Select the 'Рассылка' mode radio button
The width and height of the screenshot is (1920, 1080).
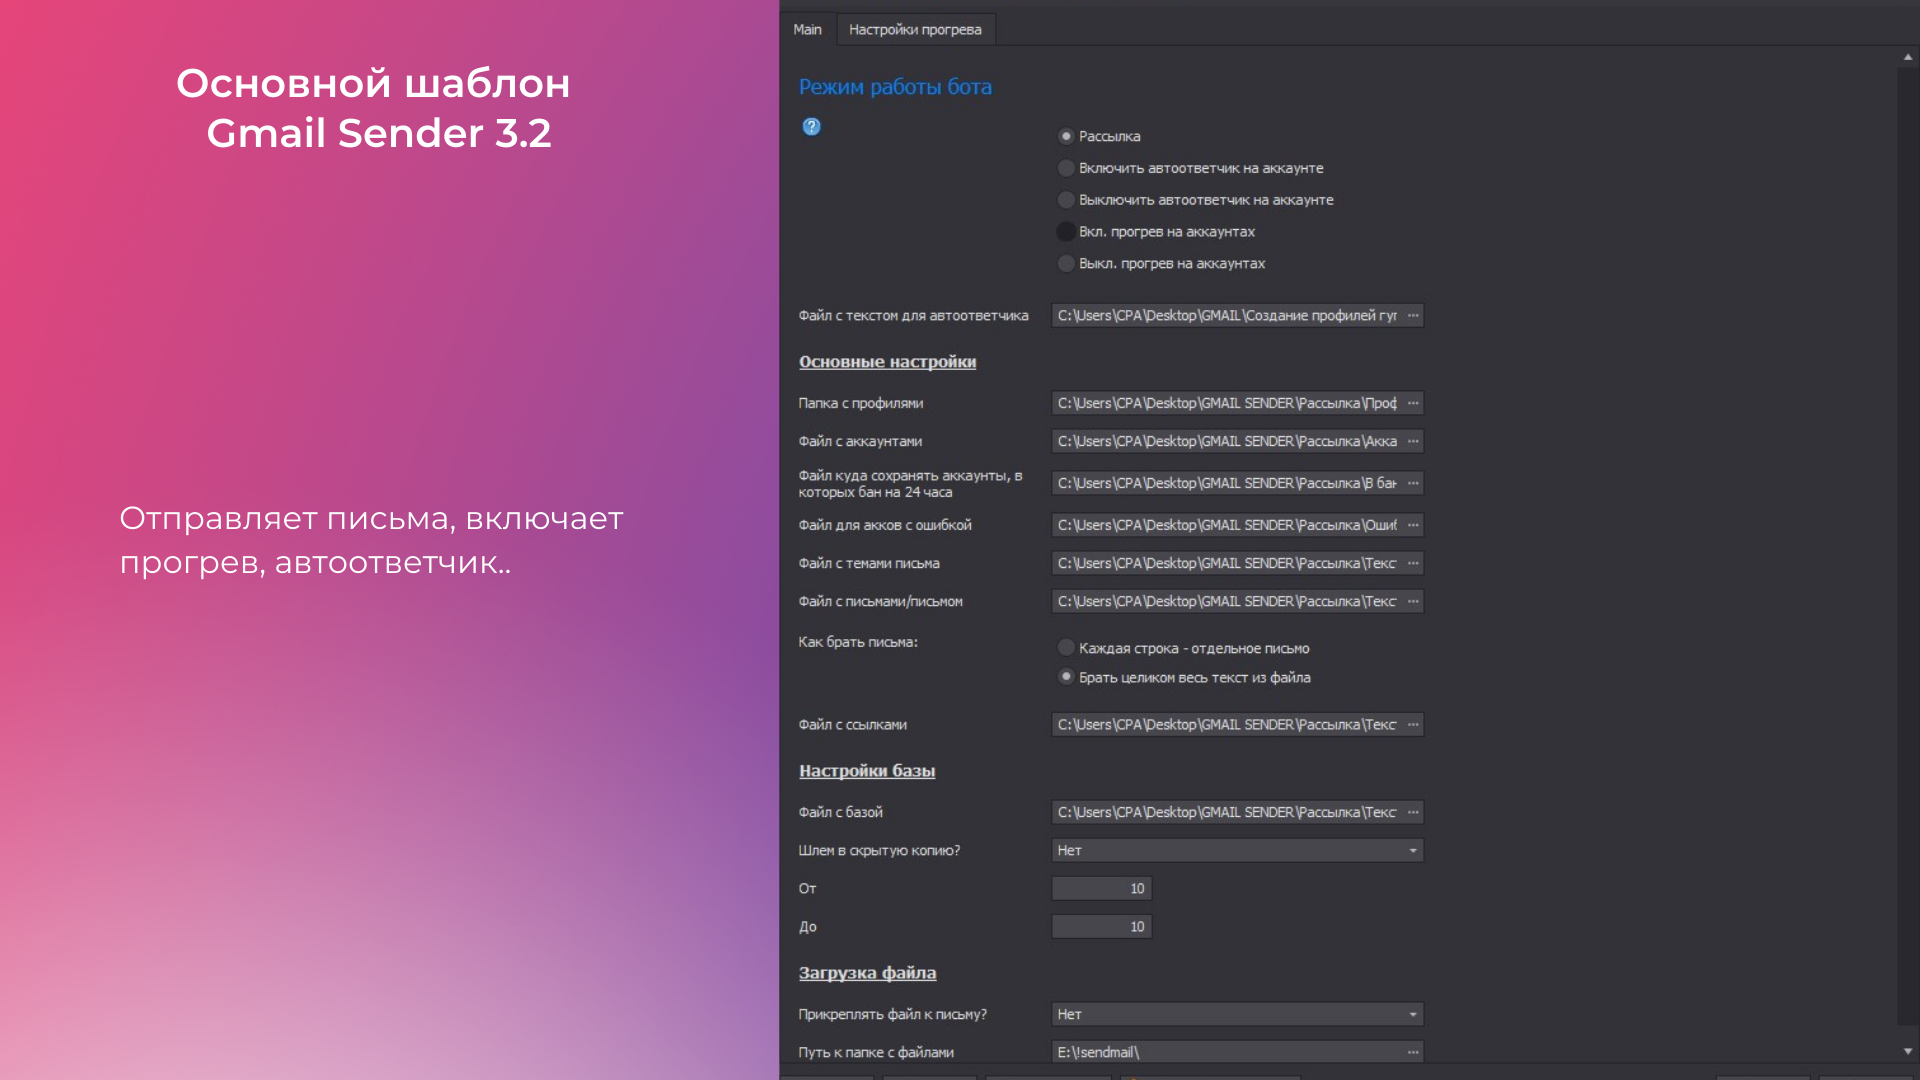[1066, 136]
